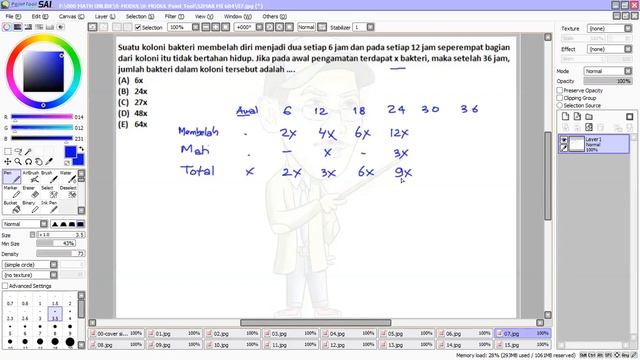The width and height of the screenshot is (640, 360).
Task: Show the color wheel panel
Action: (7, 27)
